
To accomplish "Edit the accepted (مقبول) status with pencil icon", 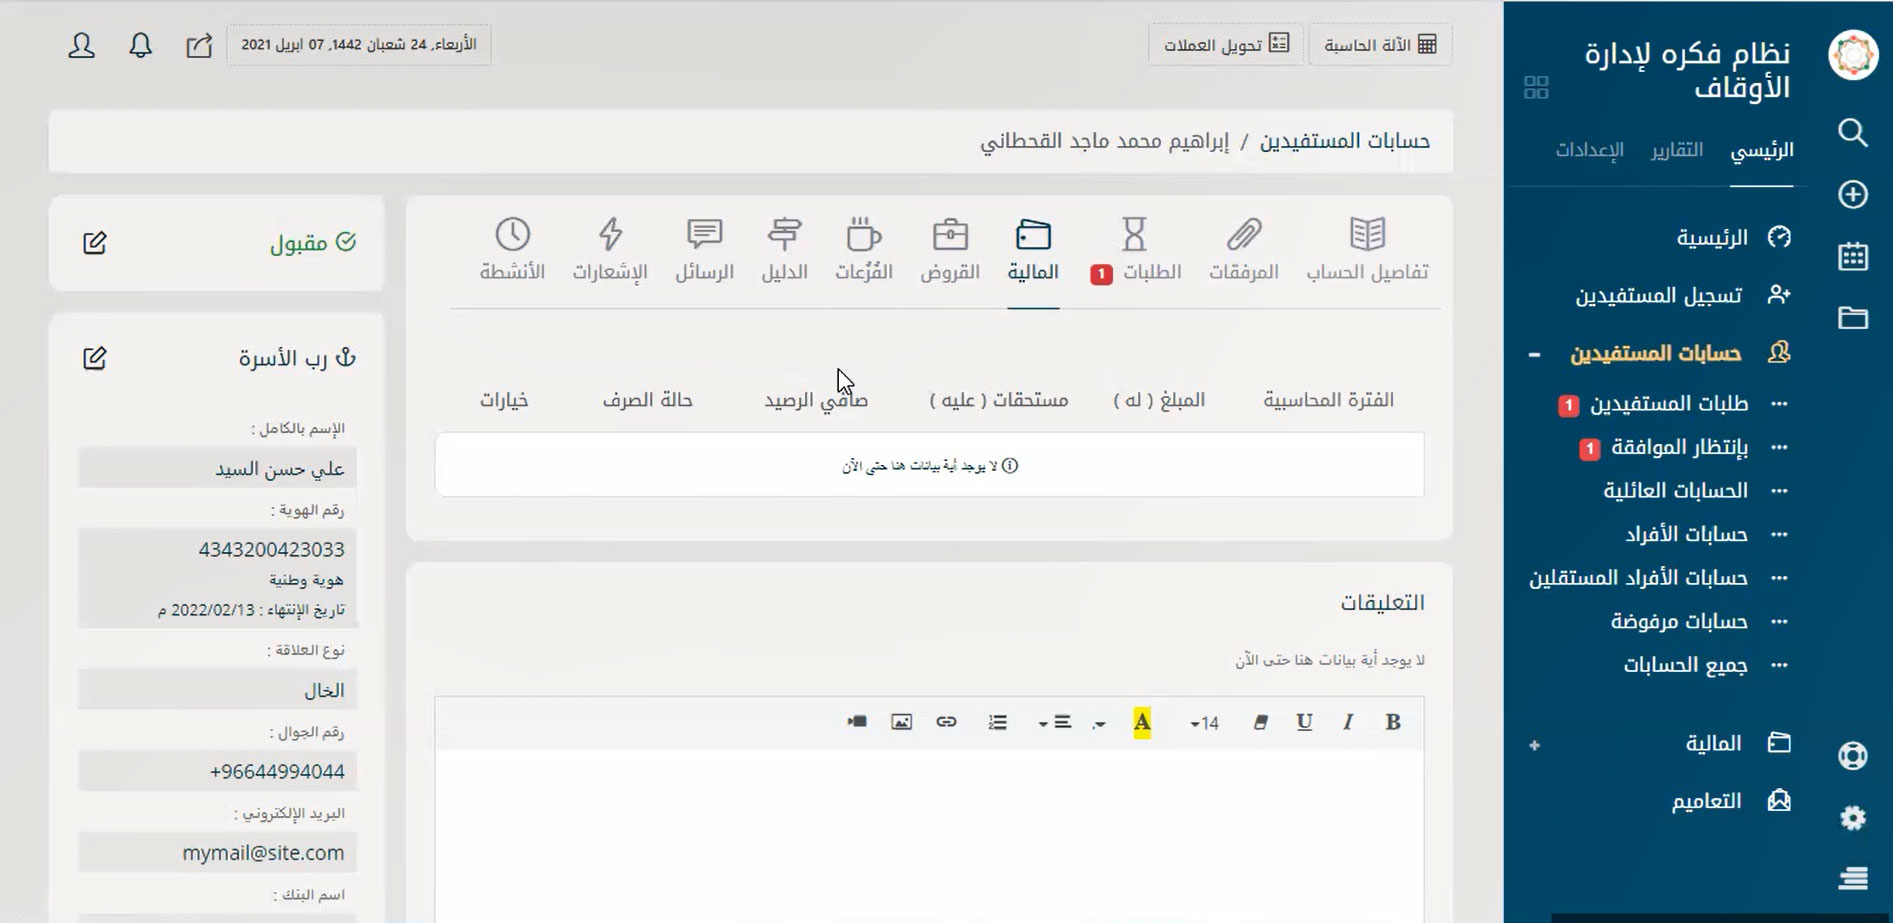I will [x=95, y=243].
